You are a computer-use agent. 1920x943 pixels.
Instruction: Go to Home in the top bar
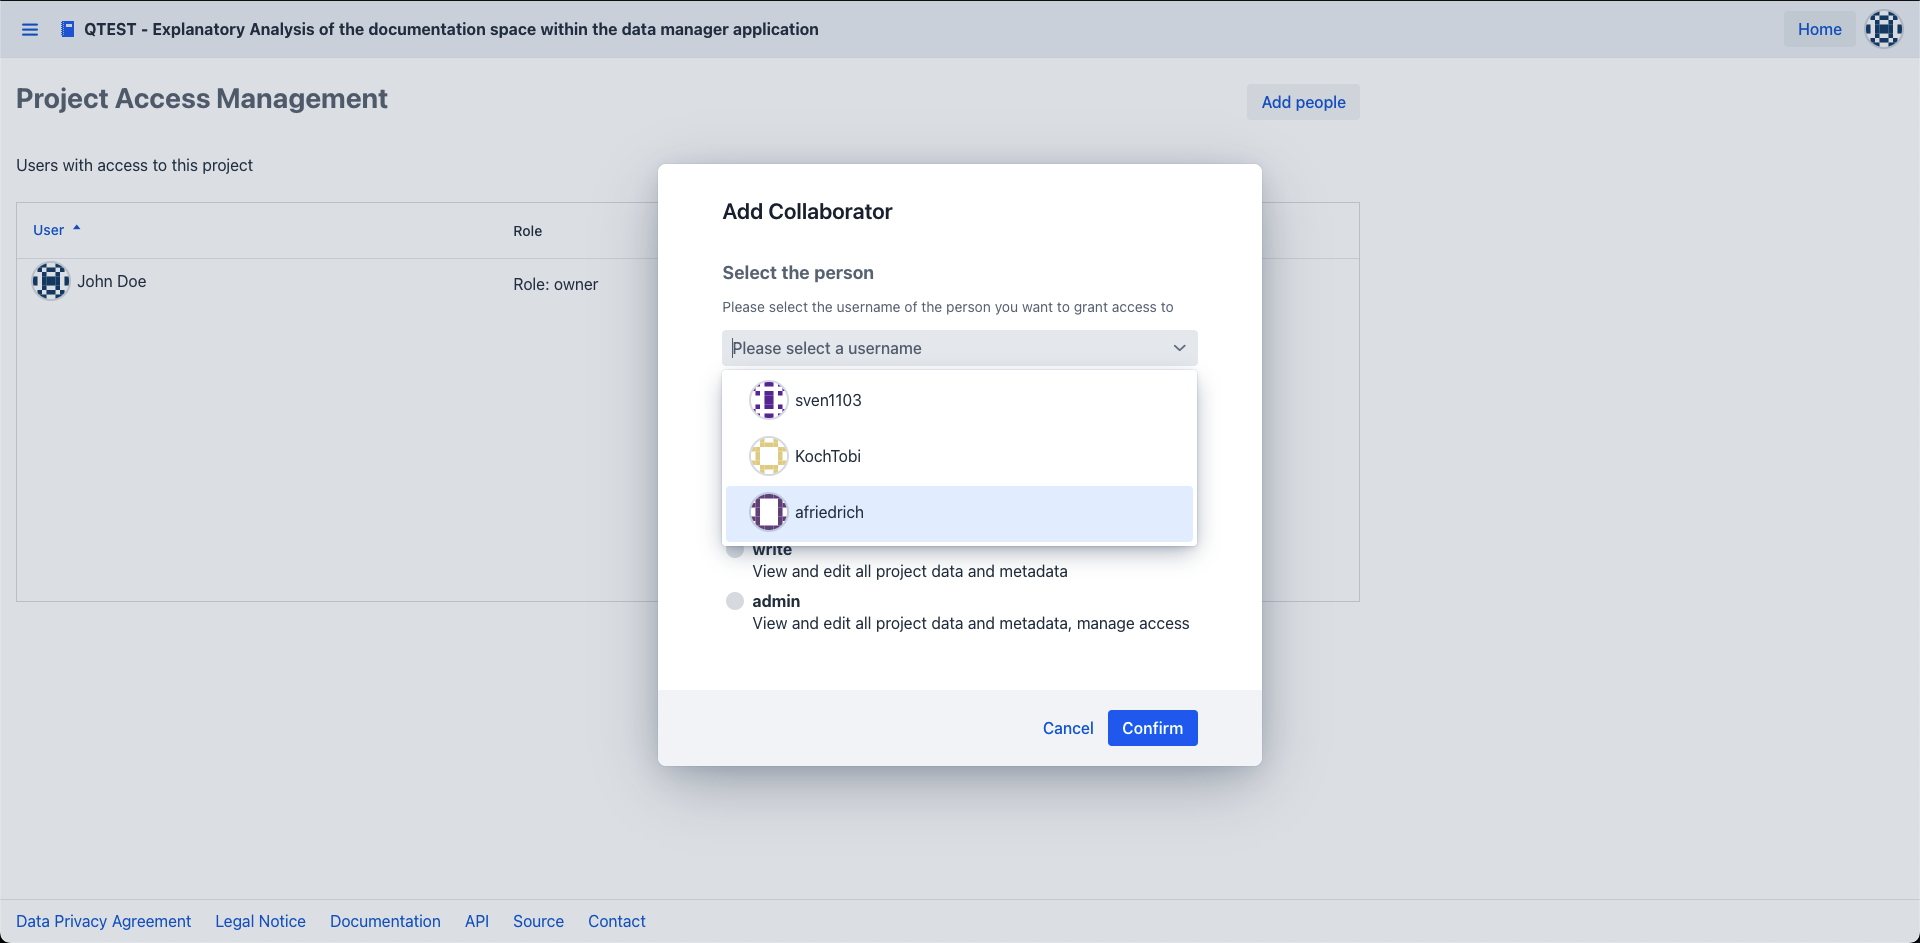pyautogui.click(x=1819, y=29)
